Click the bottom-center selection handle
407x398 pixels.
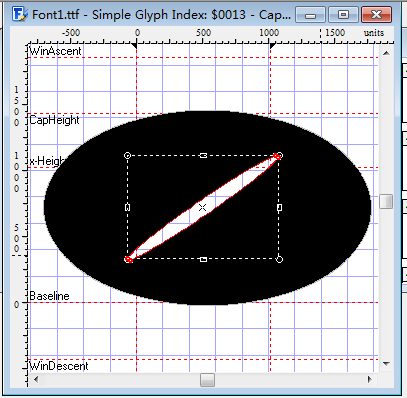click(203, 259)
